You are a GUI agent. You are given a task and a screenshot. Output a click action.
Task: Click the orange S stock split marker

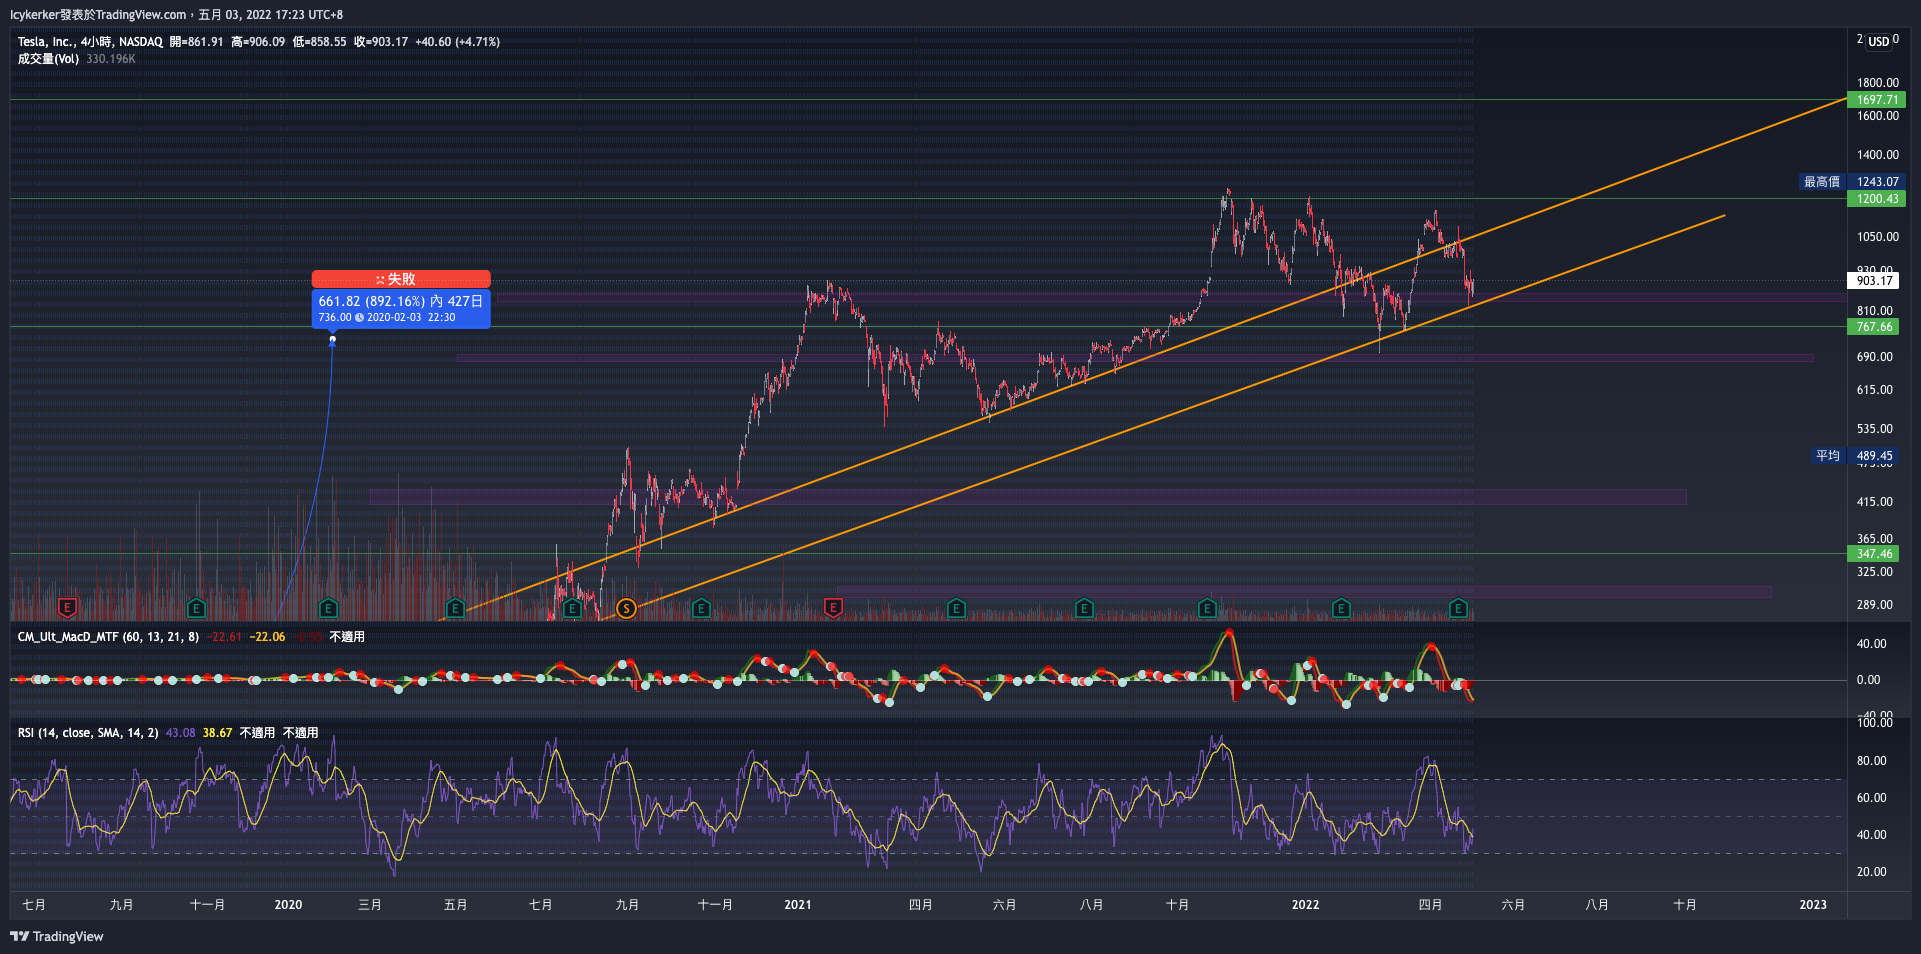click(x=626, y=608)
